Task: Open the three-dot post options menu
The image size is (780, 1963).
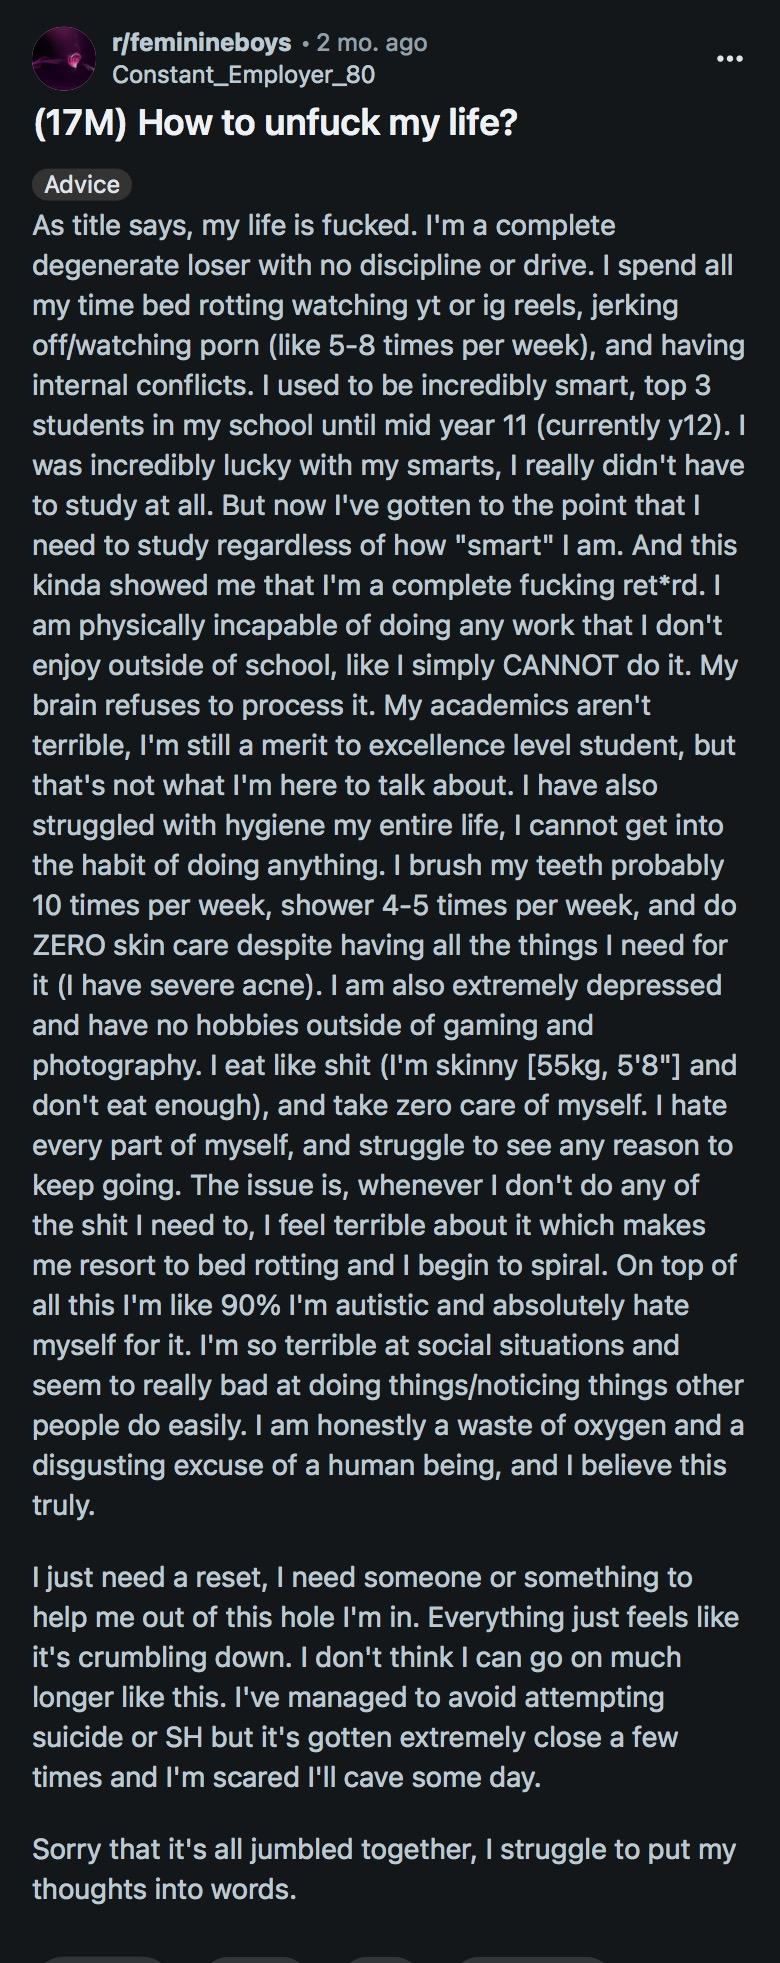Action: (x=730, y=59)
